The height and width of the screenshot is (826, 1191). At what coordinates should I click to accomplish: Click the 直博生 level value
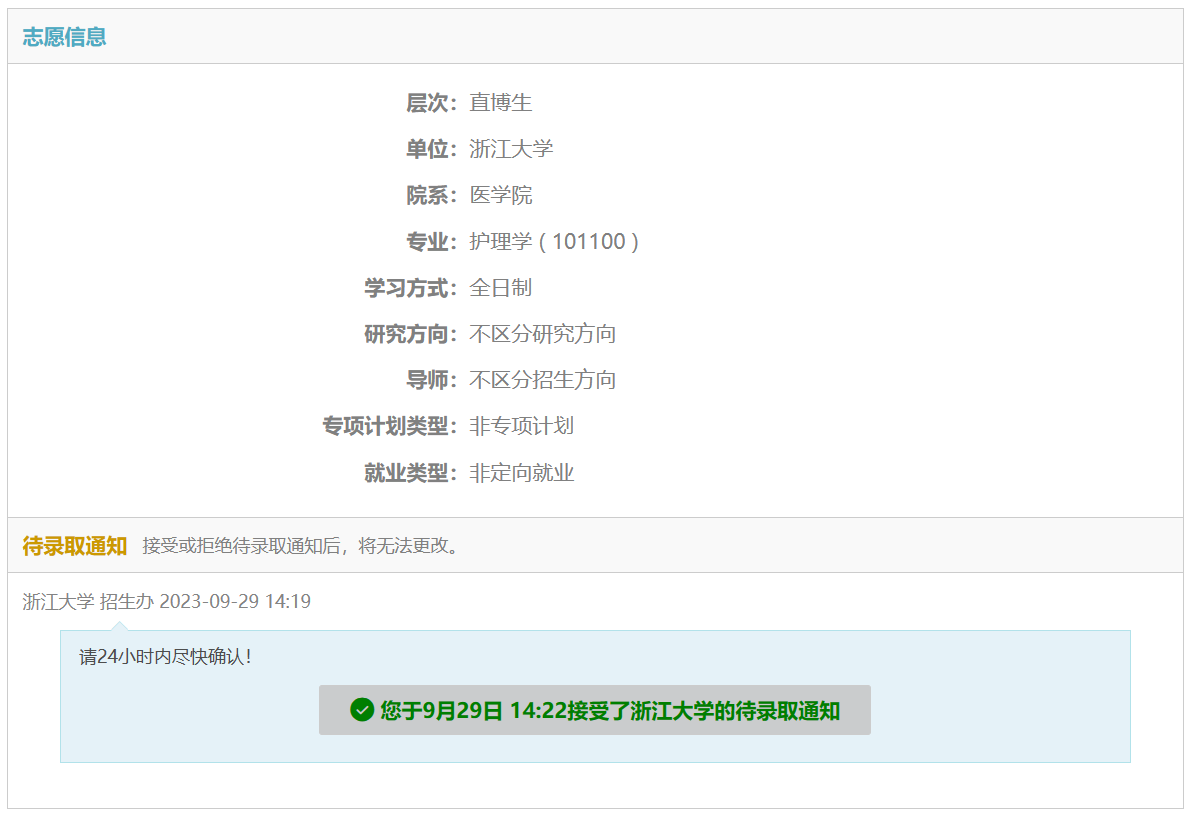click(x=501, y=103)
